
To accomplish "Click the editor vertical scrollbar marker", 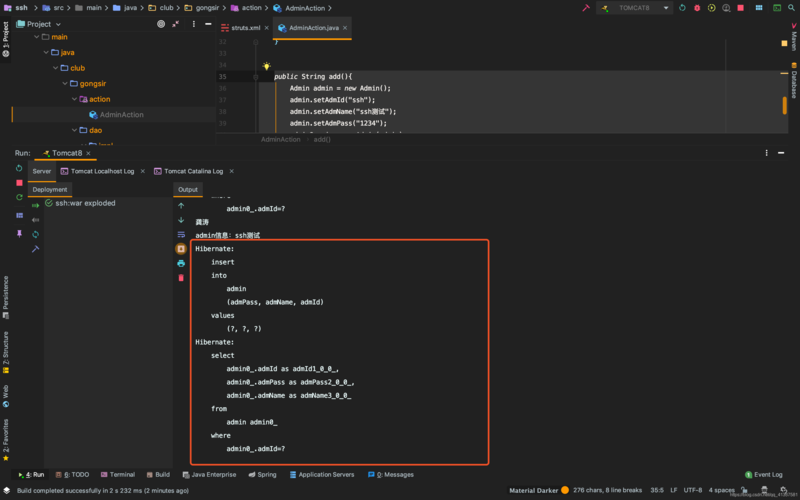I will click(785, 106).
